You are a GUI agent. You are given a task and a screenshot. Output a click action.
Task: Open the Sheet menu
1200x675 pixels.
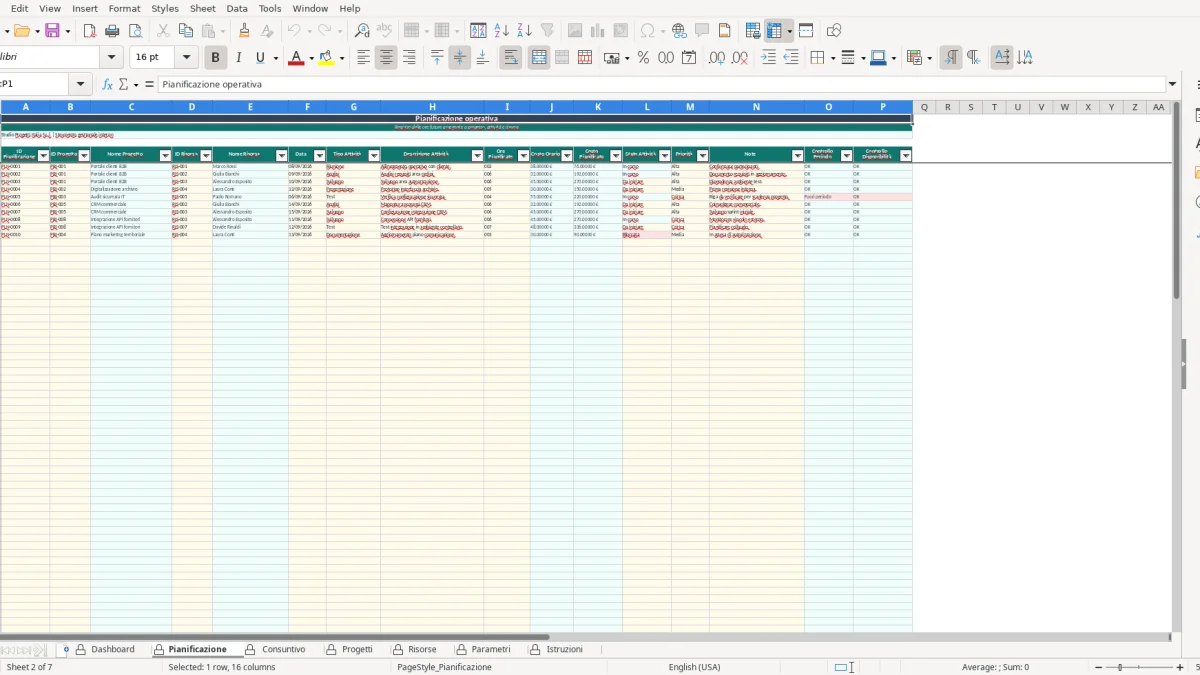click(x=202, y=8)
